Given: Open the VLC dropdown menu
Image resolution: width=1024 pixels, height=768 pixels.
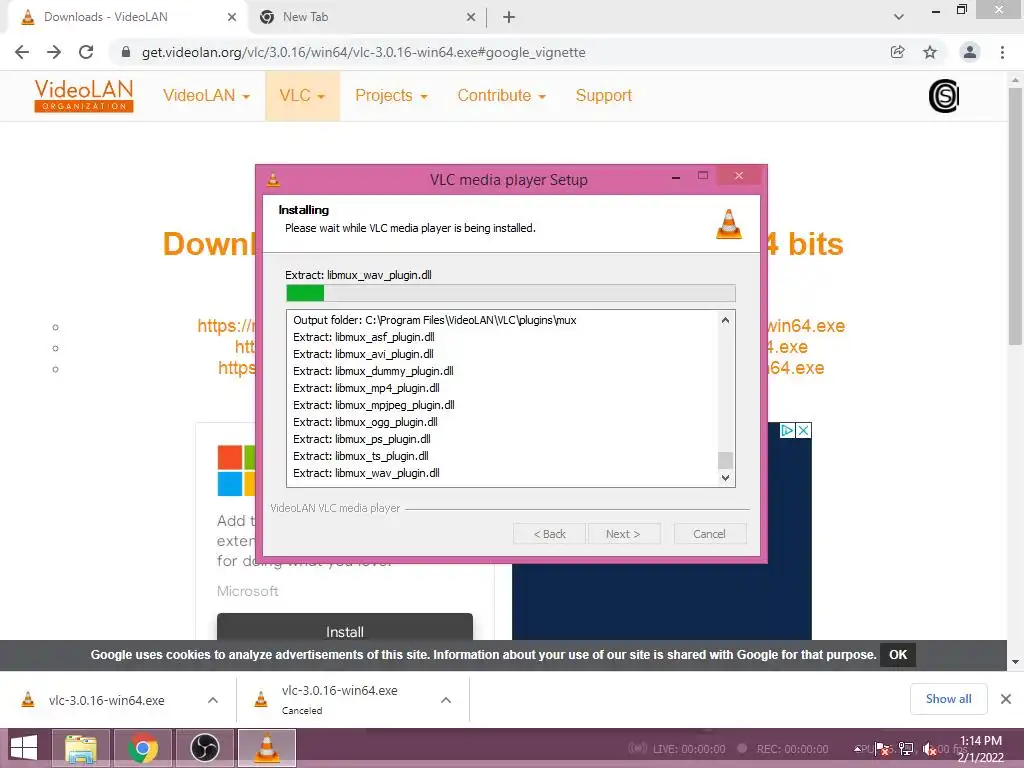Looking at the screenshot, I should click(x=302, y=96).
